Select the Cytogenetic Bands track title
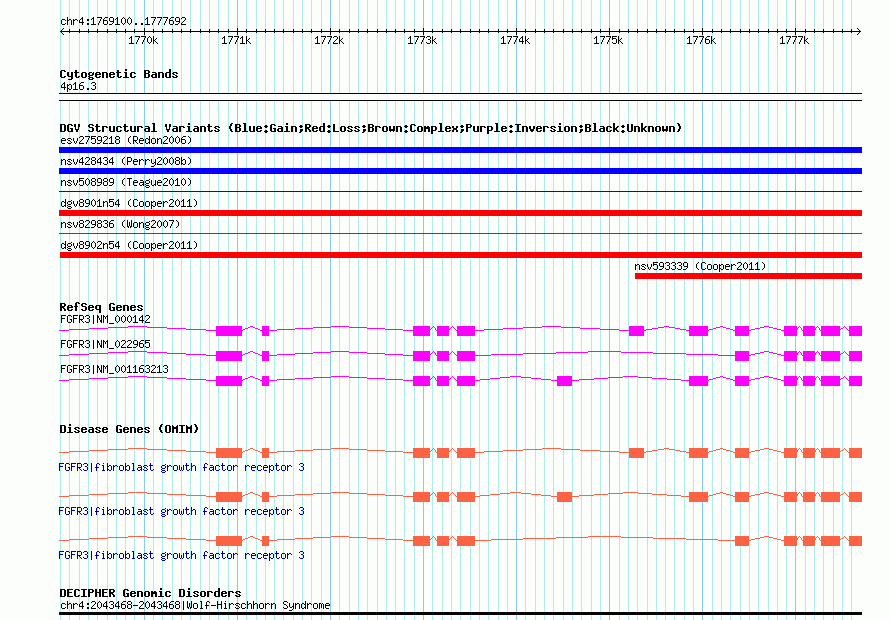The image size is (890, 620). click(x=119, y=74)
